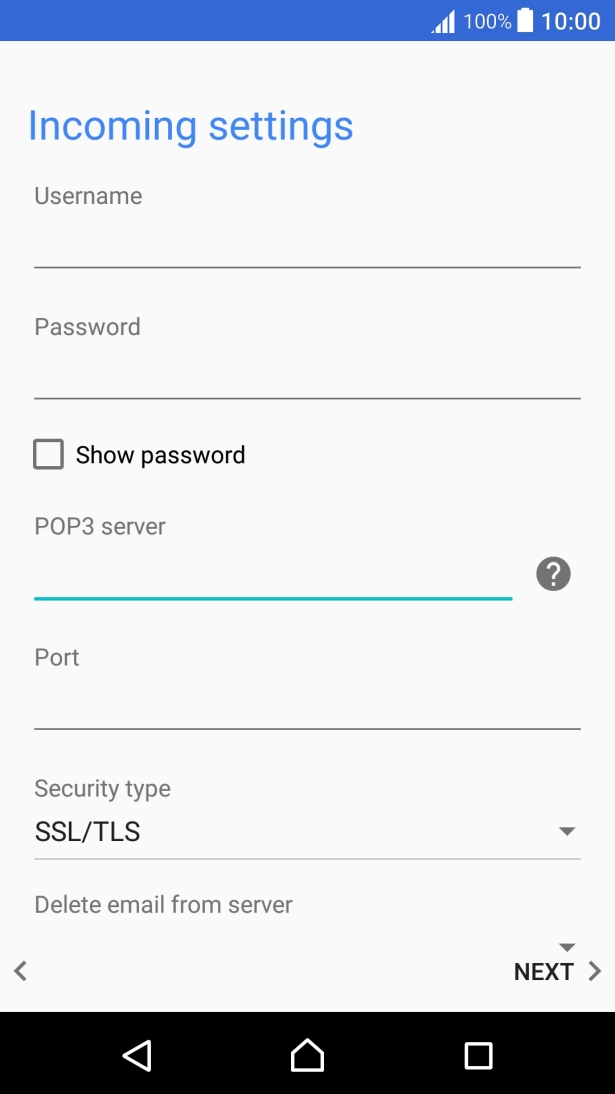Open the recent apps overview button
This screenshot has height=1094, width=615.
(x=478, y=1055)
